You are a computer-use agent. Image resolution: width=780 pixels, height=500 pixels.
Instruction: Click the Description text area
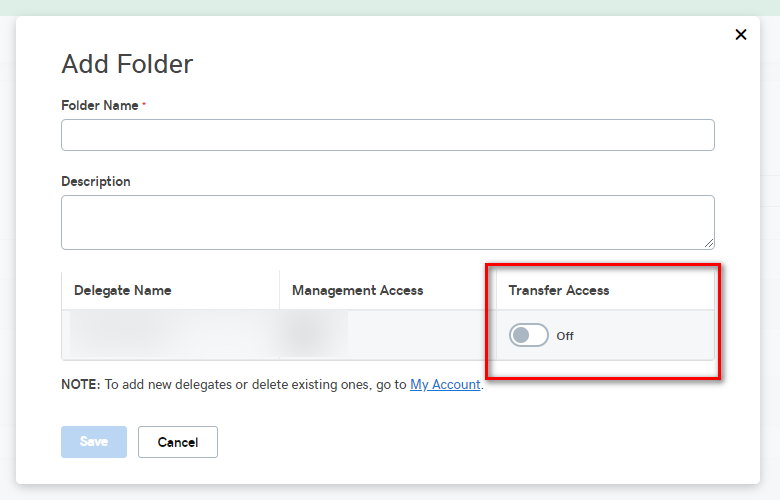pos(388,222)
